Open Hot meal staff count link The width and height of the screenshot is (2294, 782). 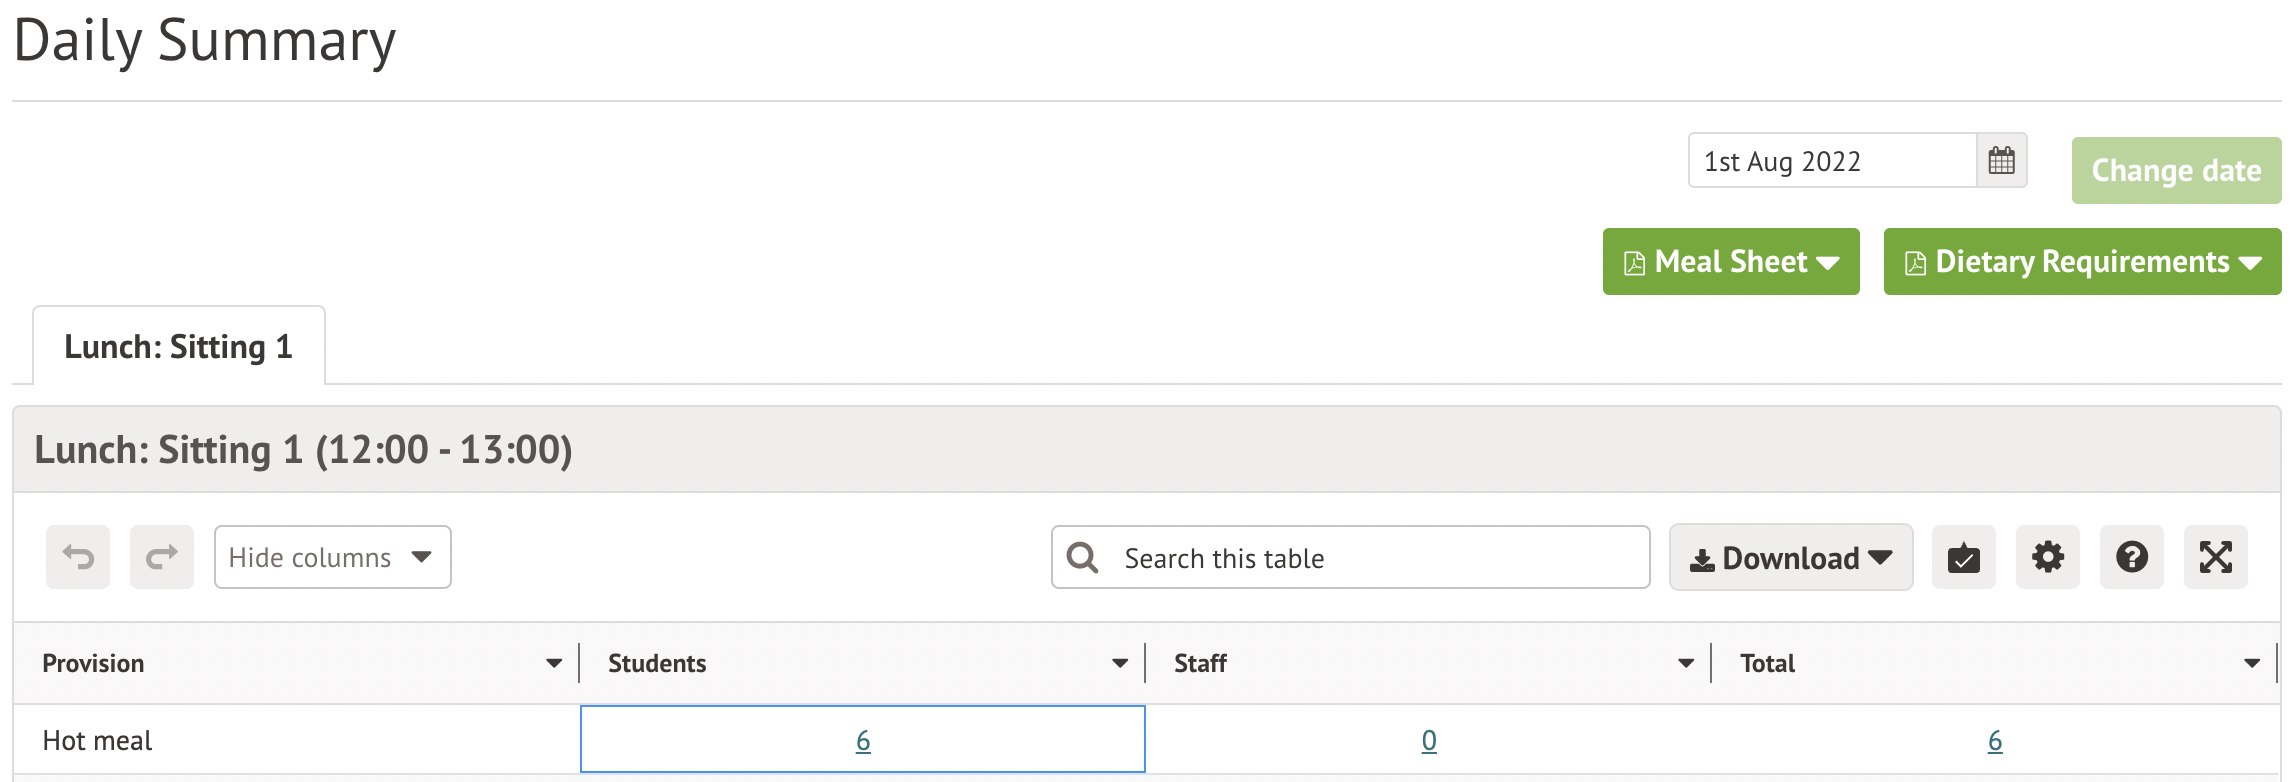1429,741
